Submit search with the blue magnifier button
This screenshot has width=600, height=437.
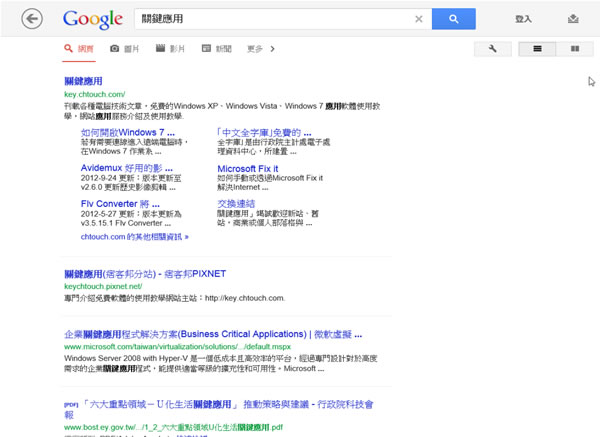click(x=454, y=19)
